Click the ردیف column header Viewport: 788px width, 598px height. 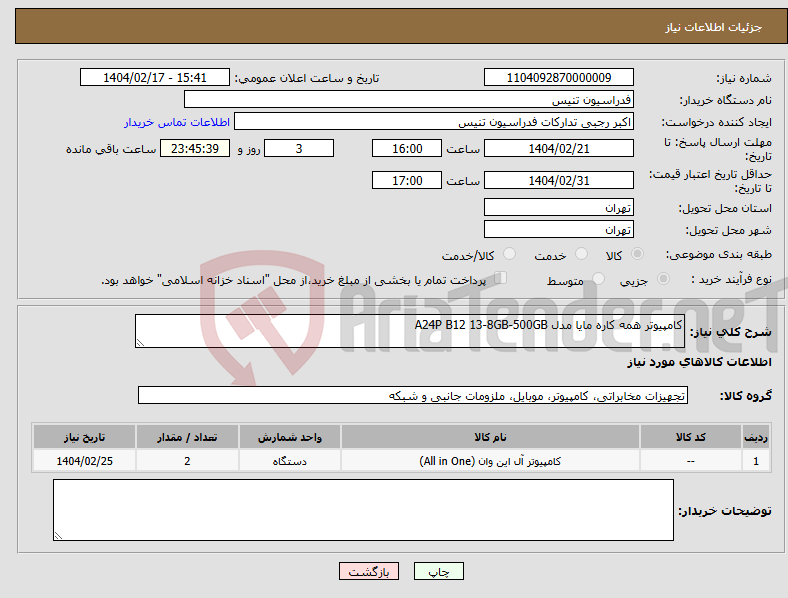tap(756, 437)
